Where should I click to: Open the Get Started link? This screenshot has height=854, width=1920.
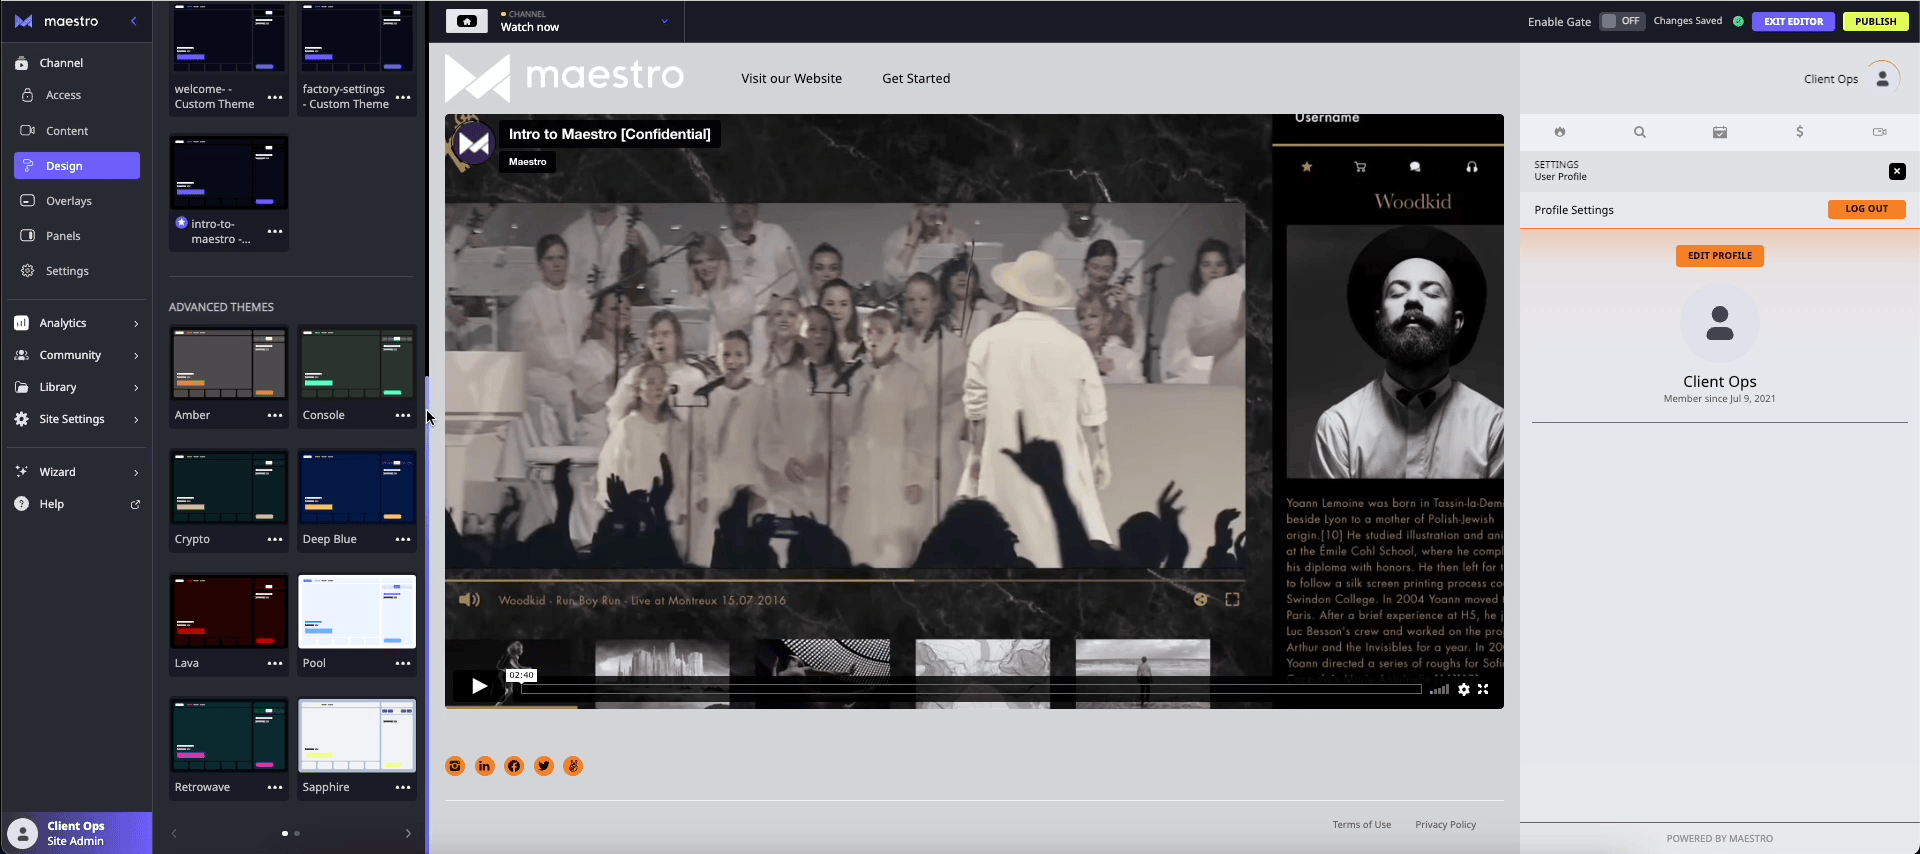click(916, 78)
